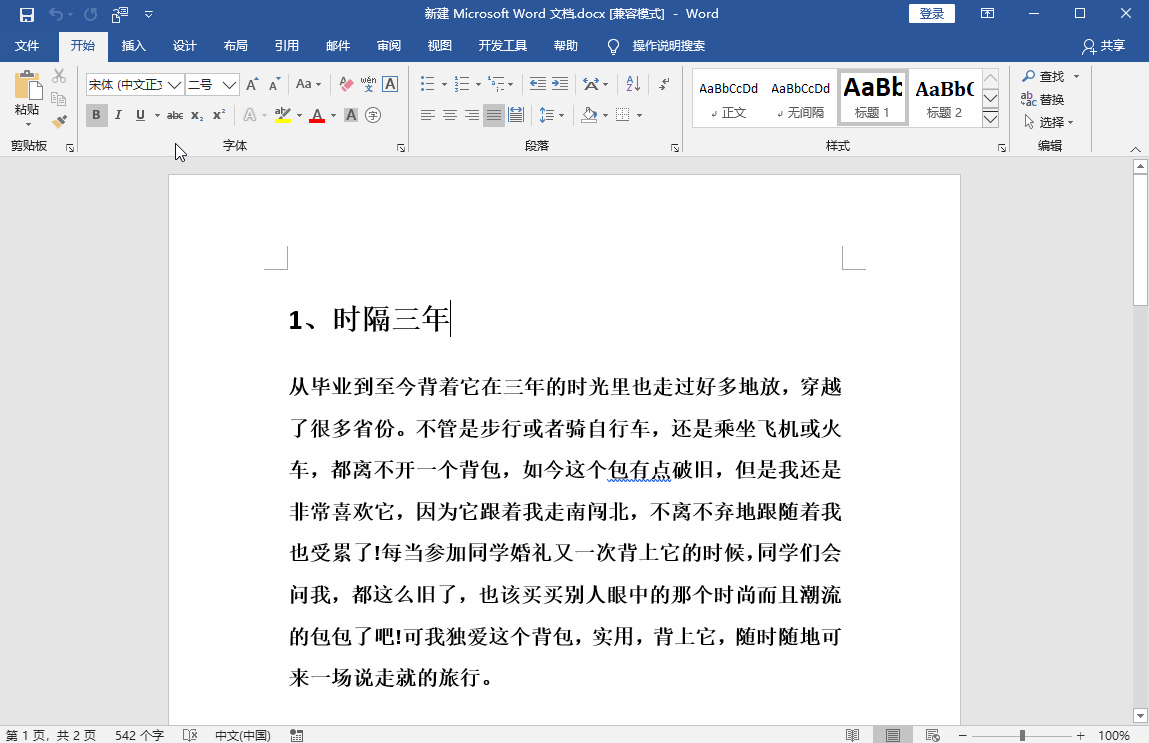The height and width of the screenshot is (743, 1149).
Task: Toggle italic formatting
Action: coord(118,115)
